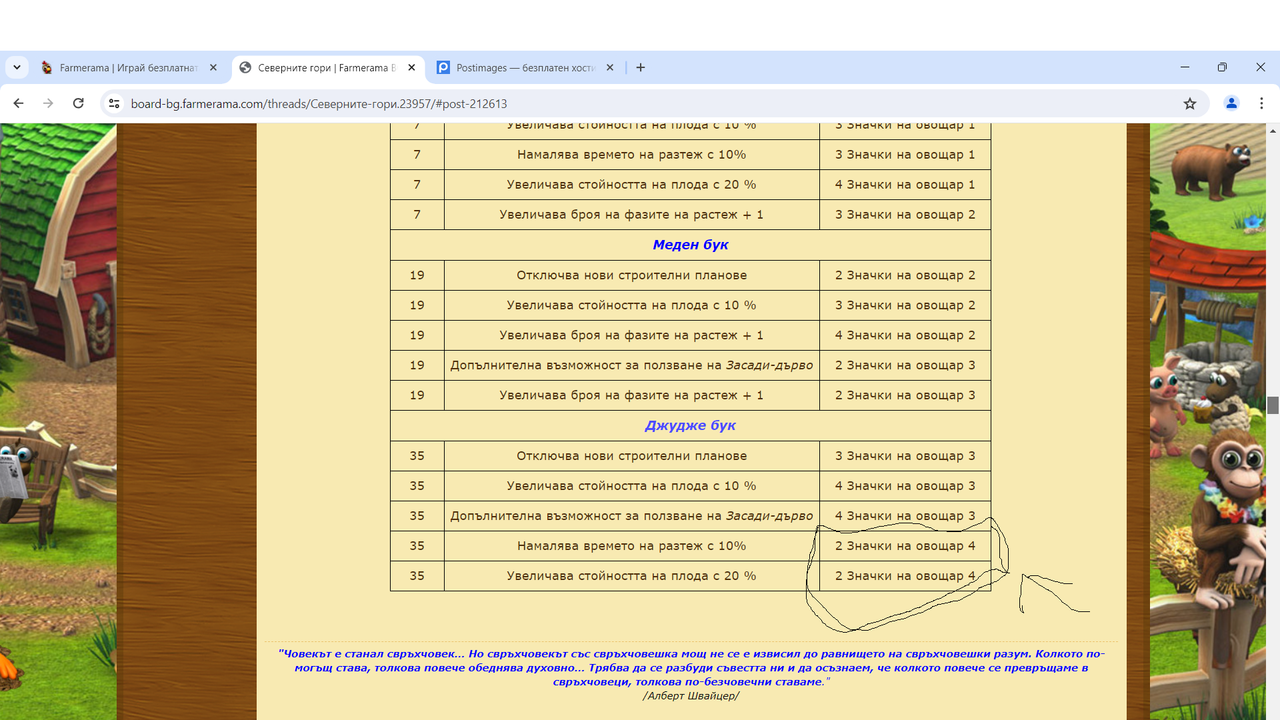The height and width of the screenshot is (720, 1280).
Task: Close the Farmerama Играй безплатна tab
Action: pos(213,68)
